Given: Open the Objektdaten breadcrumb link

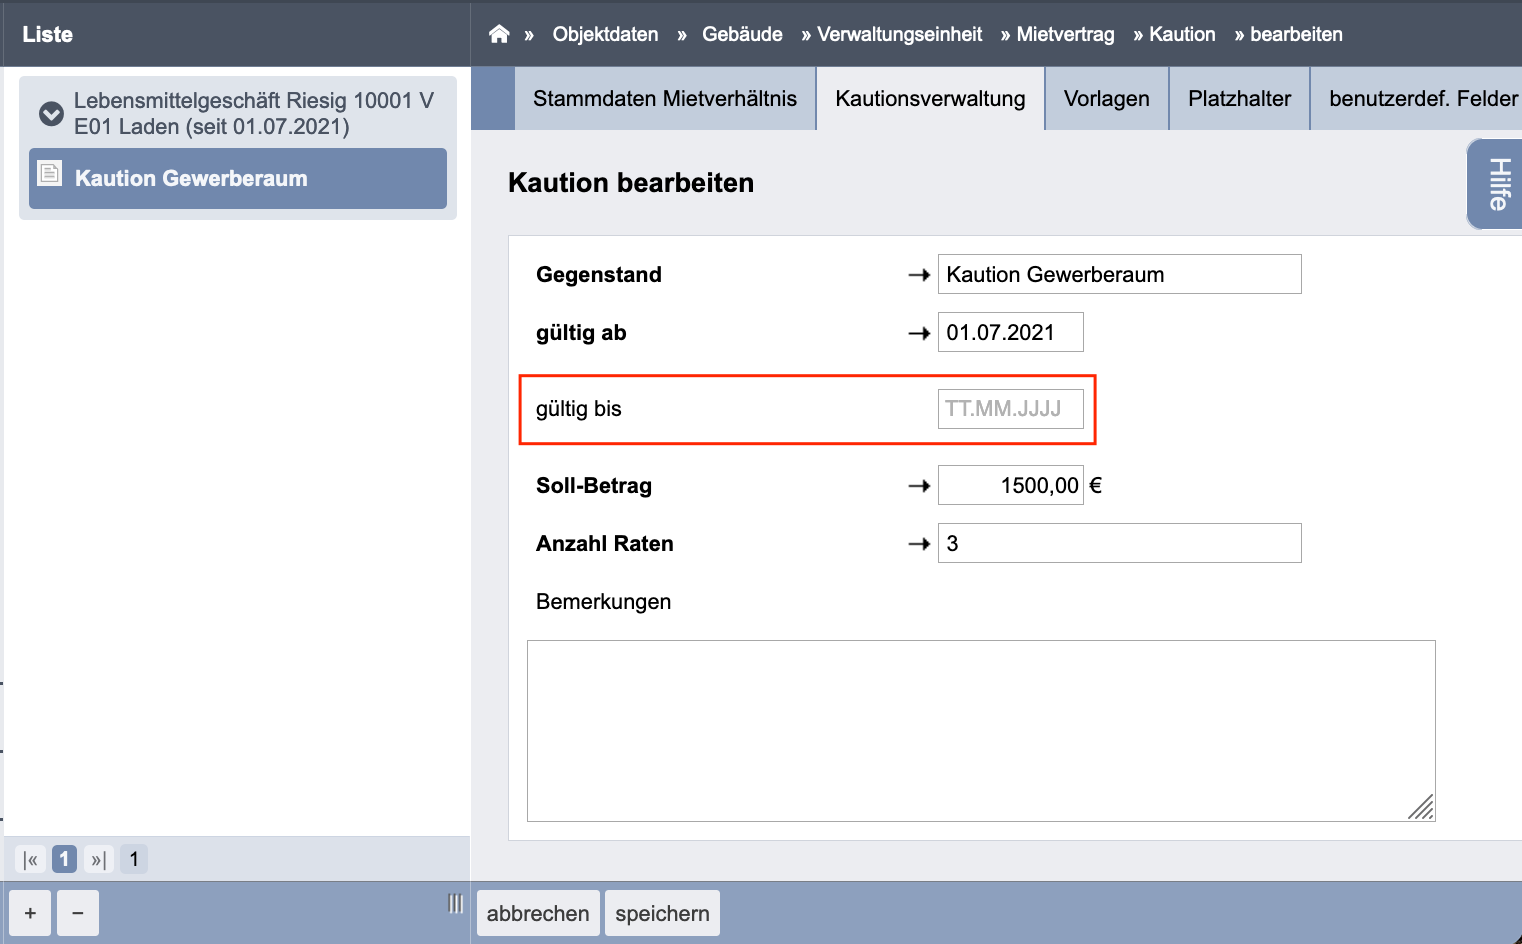Looking at the screenshot, I should click(x=605, y=34).
